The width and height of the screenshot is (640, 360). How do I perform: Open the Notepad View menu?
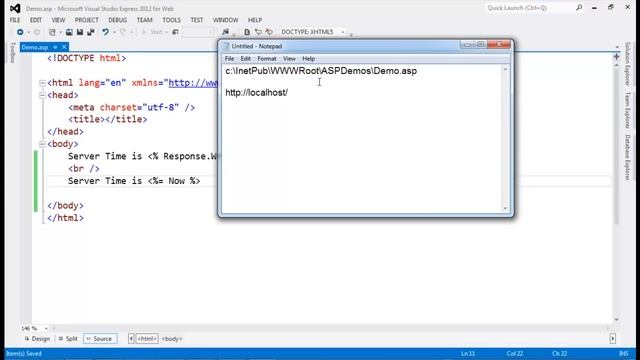point(289,59)
